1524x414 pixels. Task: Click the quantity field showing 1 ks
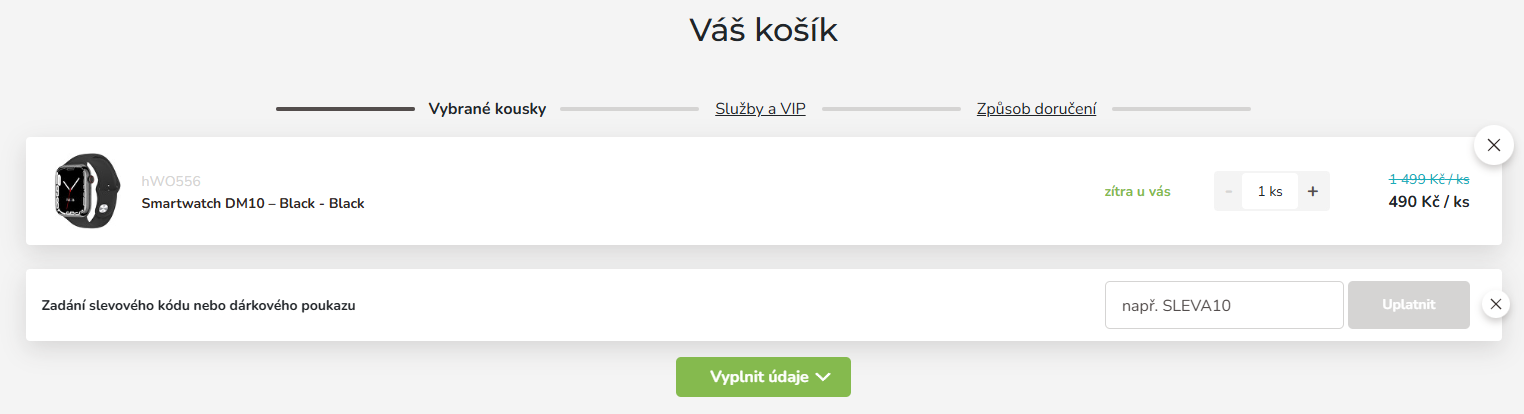[x=1269, y=191]
